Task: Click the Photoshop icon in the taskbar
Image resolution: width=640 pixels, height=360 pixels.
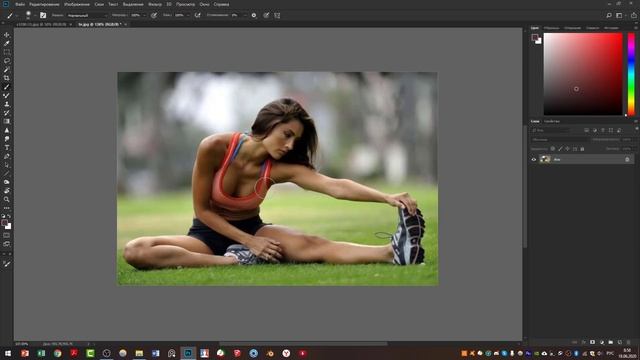Action: (x=188, y=353)
